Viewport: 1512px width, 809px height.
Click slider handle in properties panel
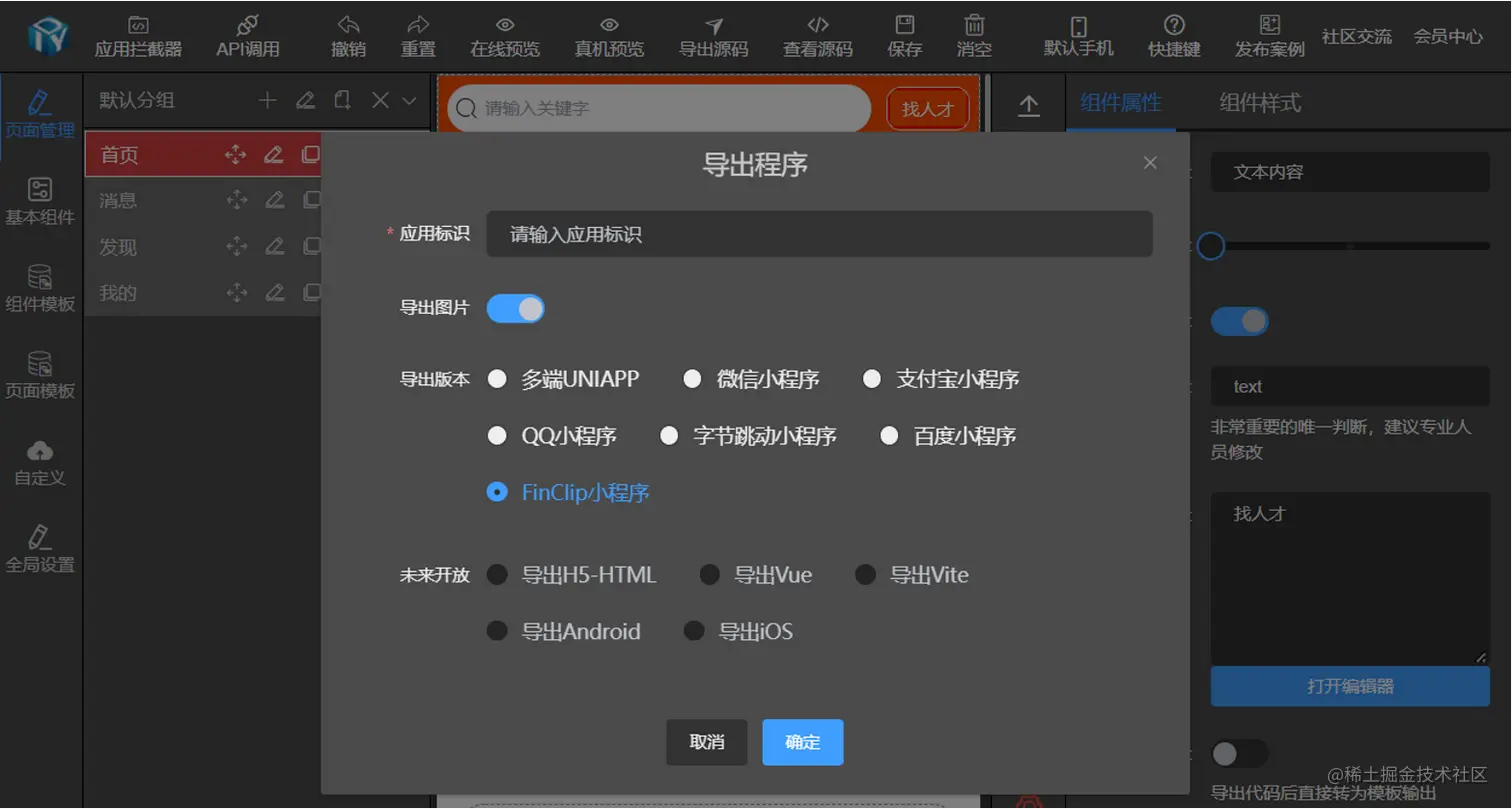tap(1211, 245)
